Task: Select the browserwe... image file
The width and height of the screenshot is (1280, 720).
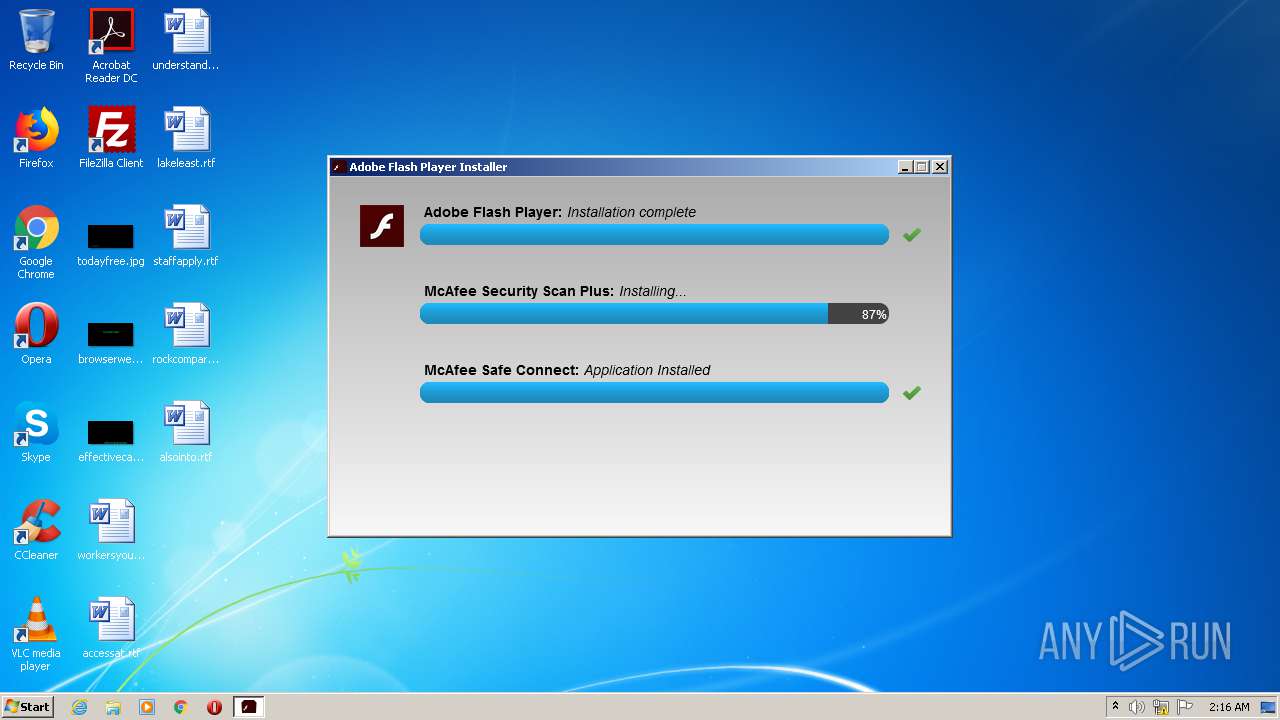Action: pyautogui.click(x=111, y=341)
